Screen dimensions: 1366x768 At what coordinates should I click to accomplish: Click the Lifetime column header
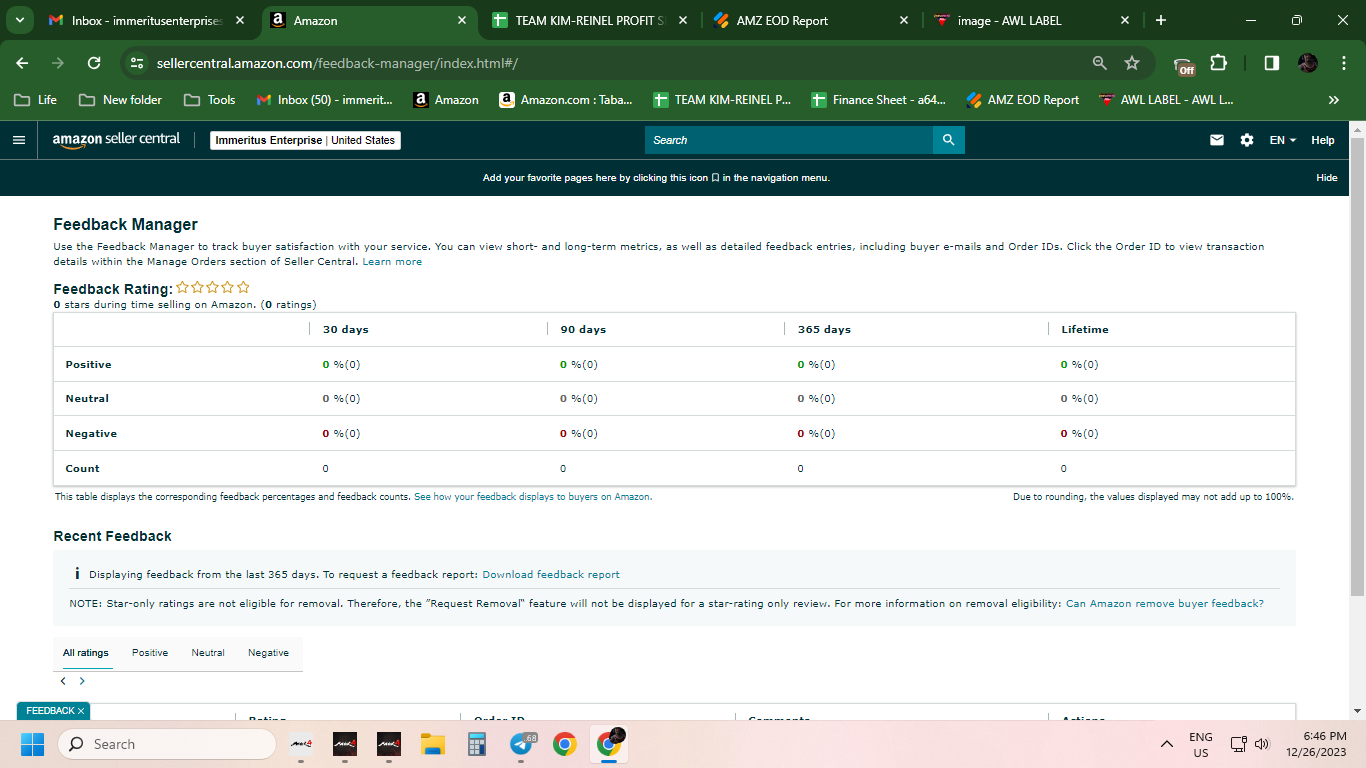click(1084, 330)
